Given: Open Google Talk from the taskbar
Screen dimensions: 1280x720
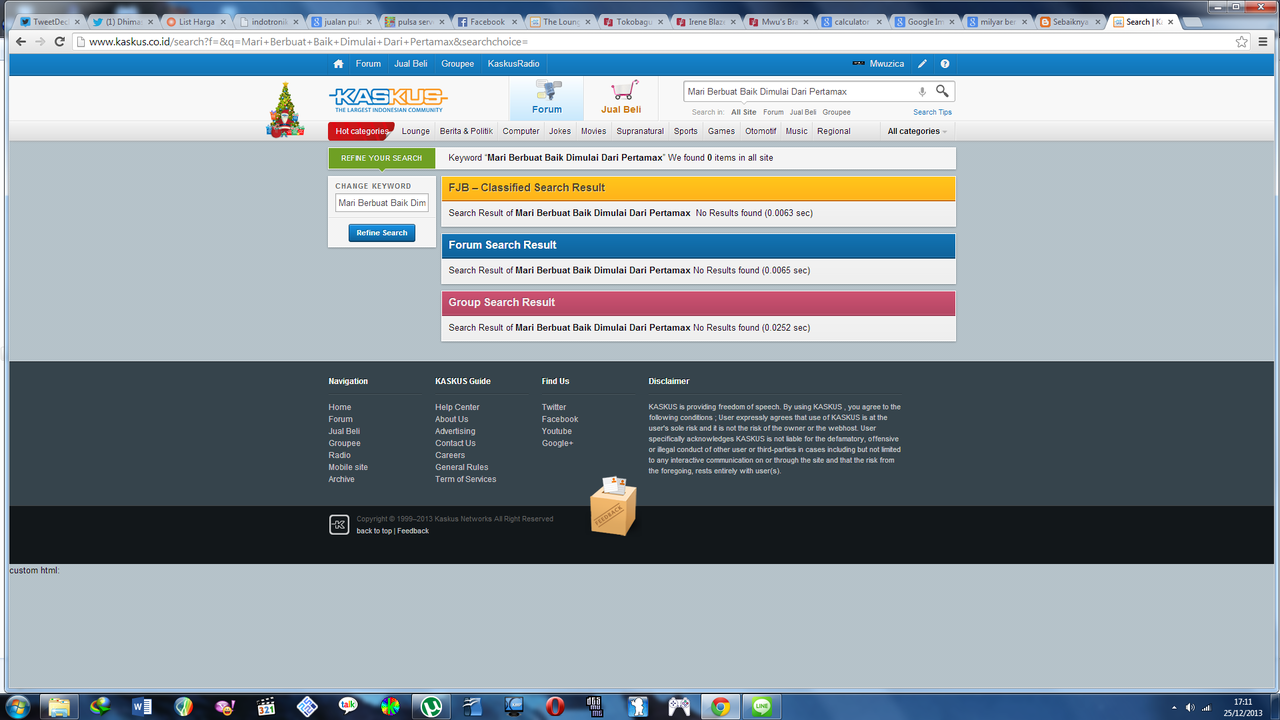Looking at the screenshot, I should 348,706.
